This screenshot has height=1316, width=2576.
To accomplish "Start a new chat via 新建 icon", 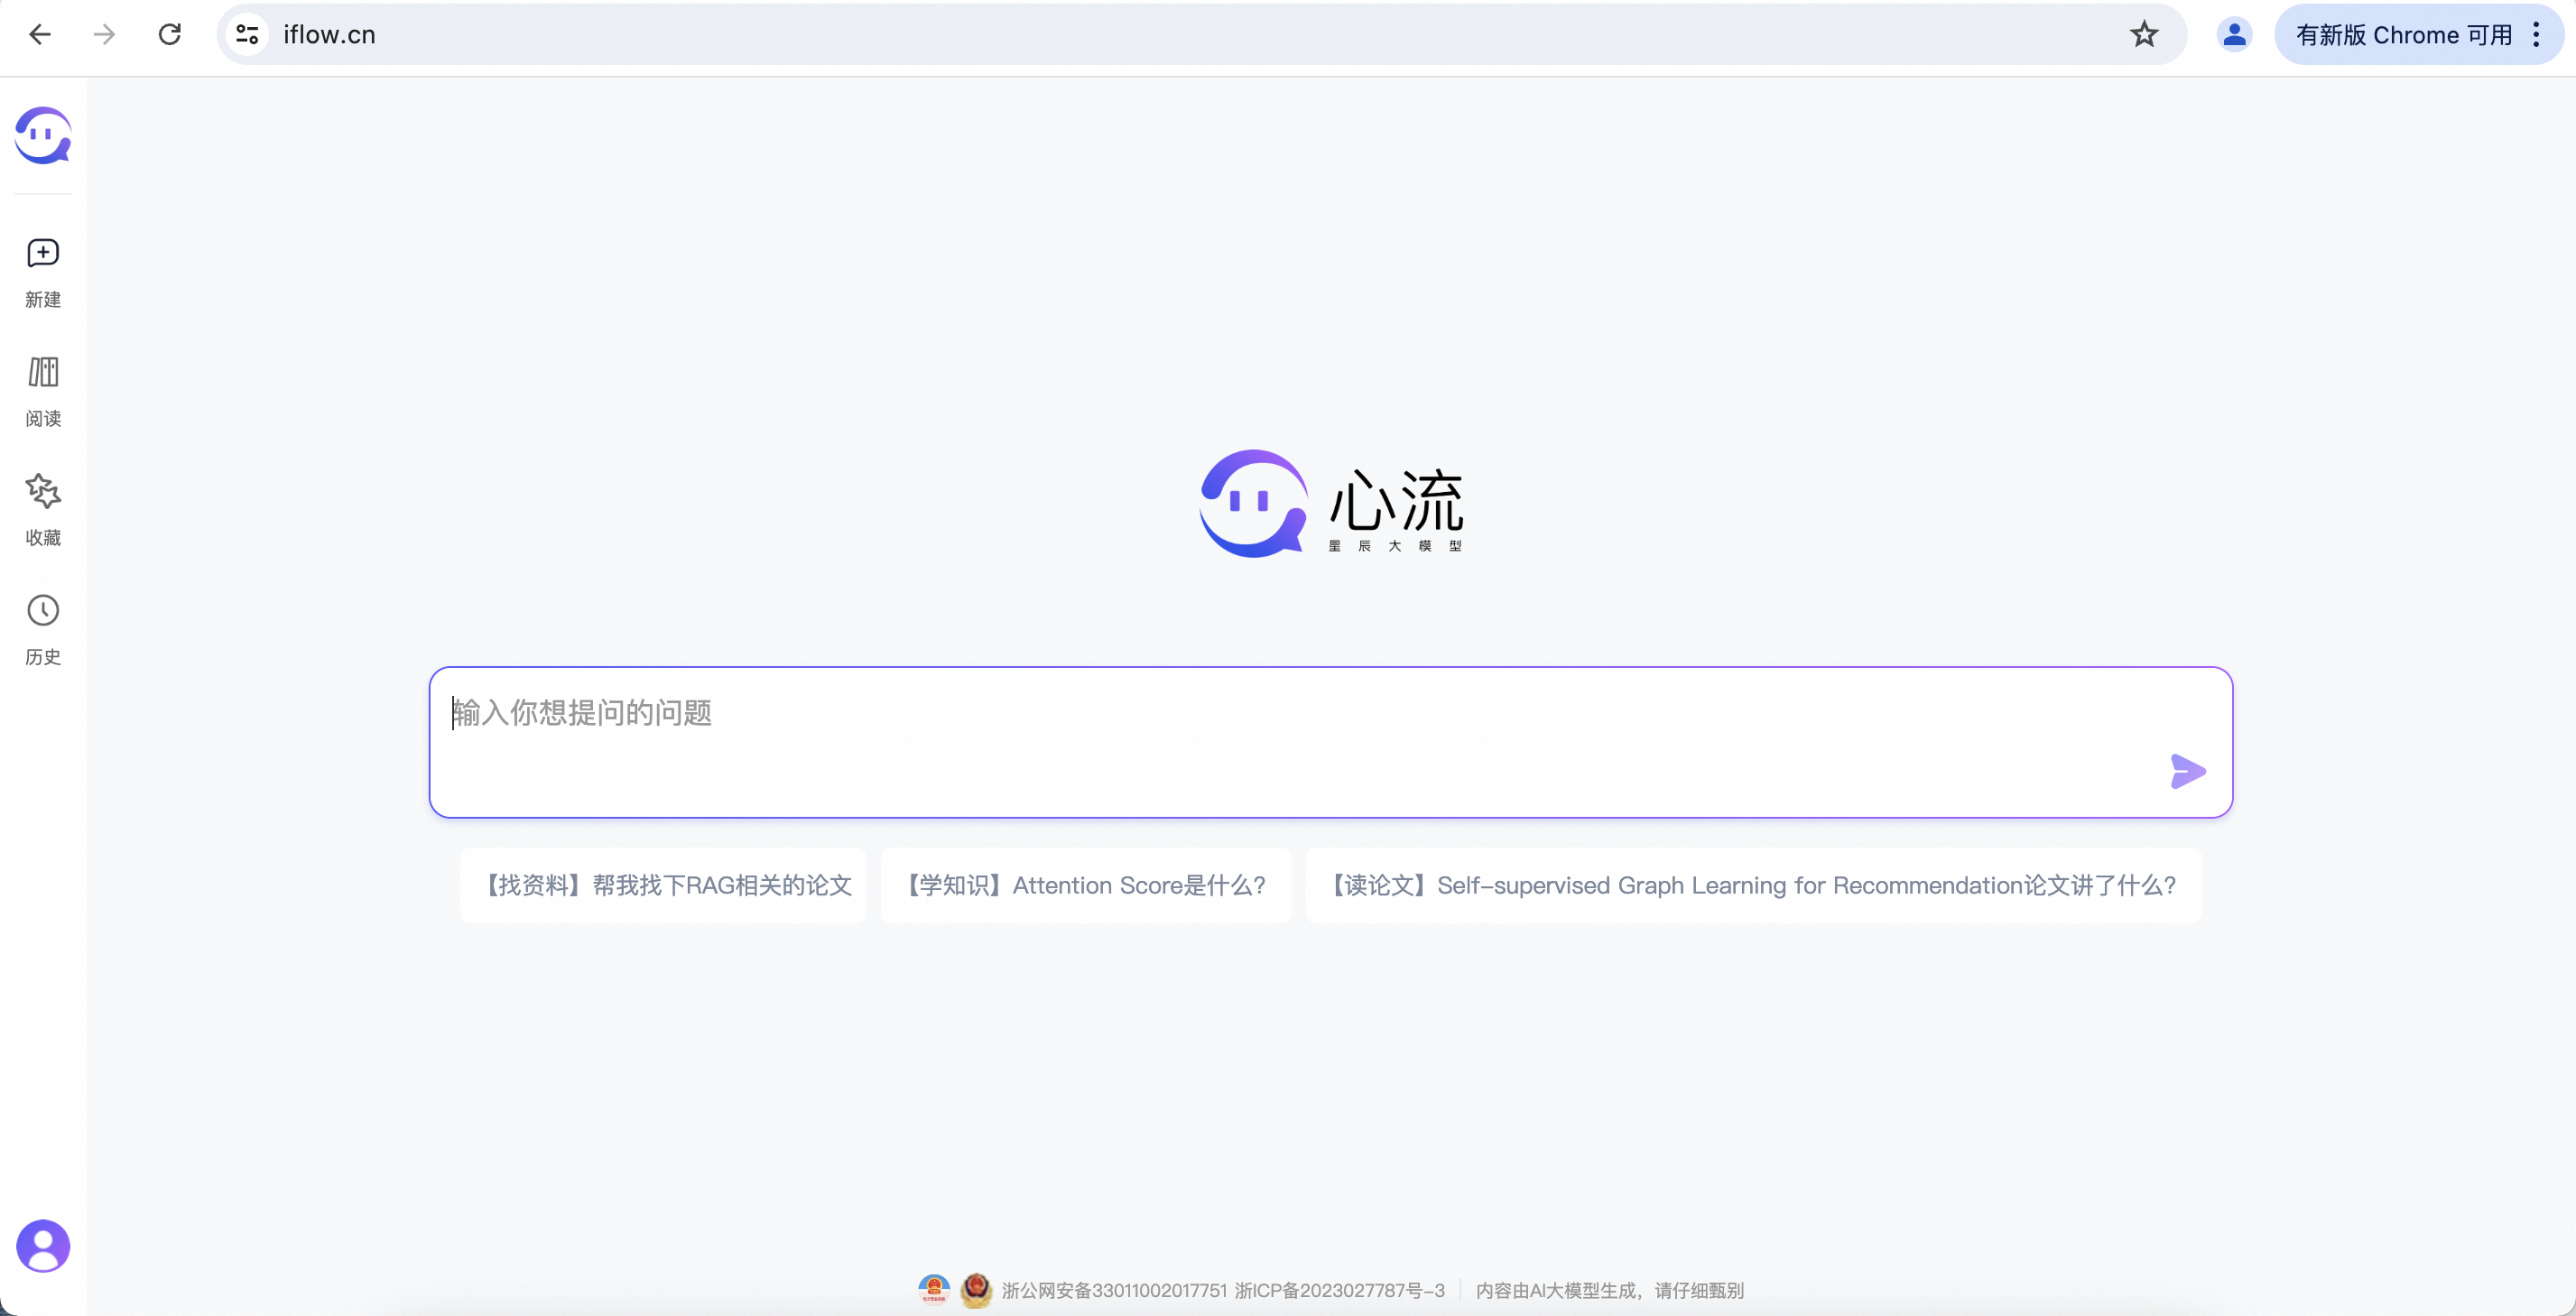I will coord(43,254).
